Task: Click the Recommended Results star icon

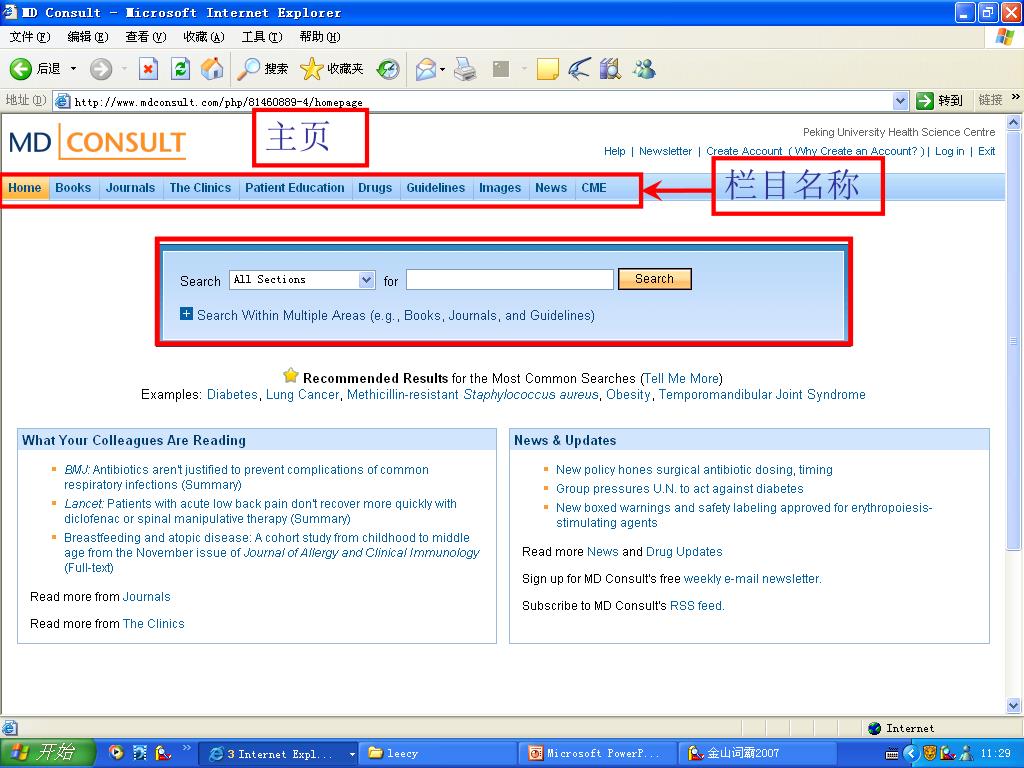Action: (291, 376)
